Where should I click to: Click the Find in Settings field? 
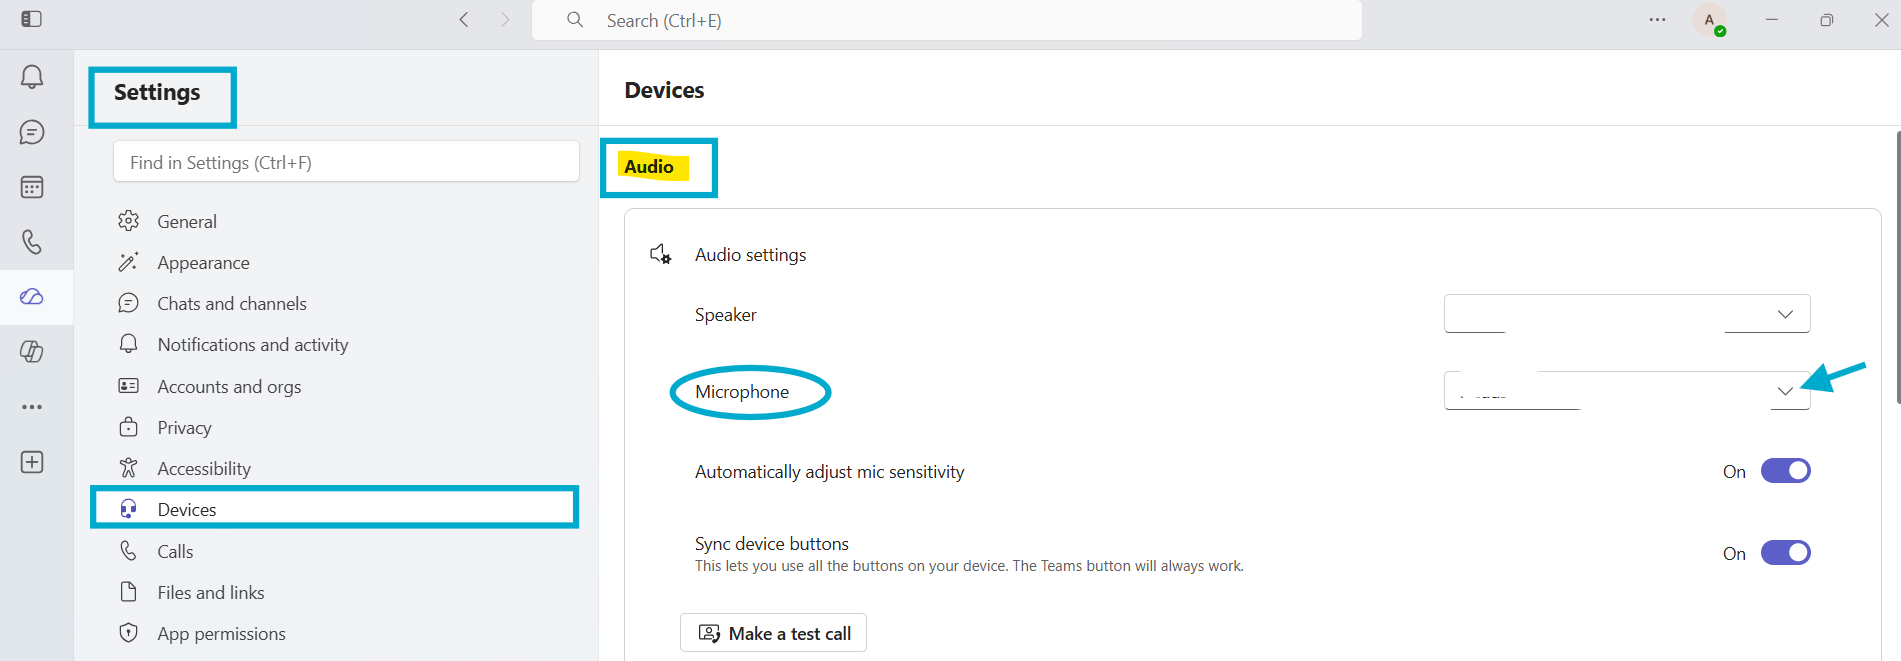pyautogui.click(x=346, y=162)
